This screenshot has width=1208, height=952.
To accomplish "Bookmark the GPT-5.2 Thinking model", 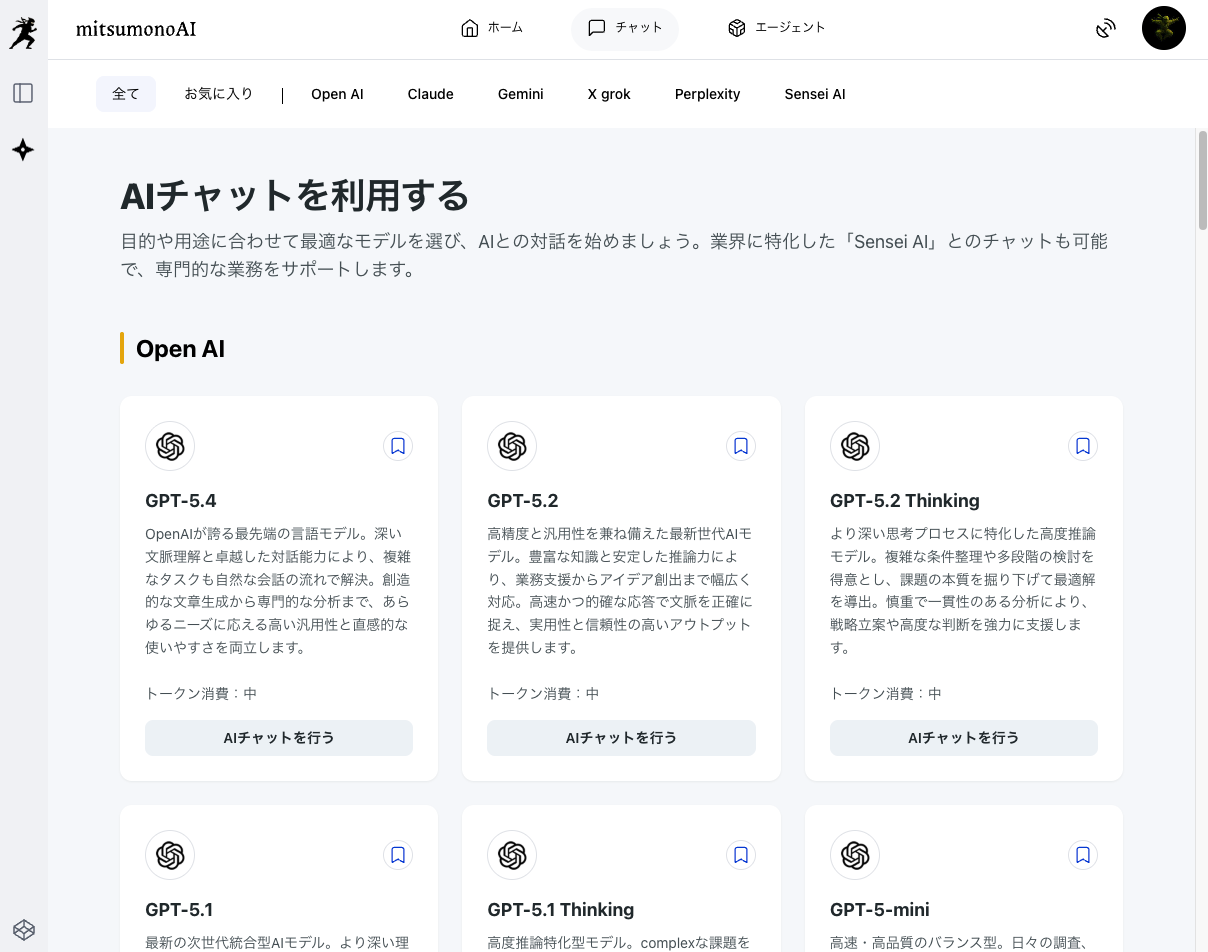I will [x=1083, y=446].
